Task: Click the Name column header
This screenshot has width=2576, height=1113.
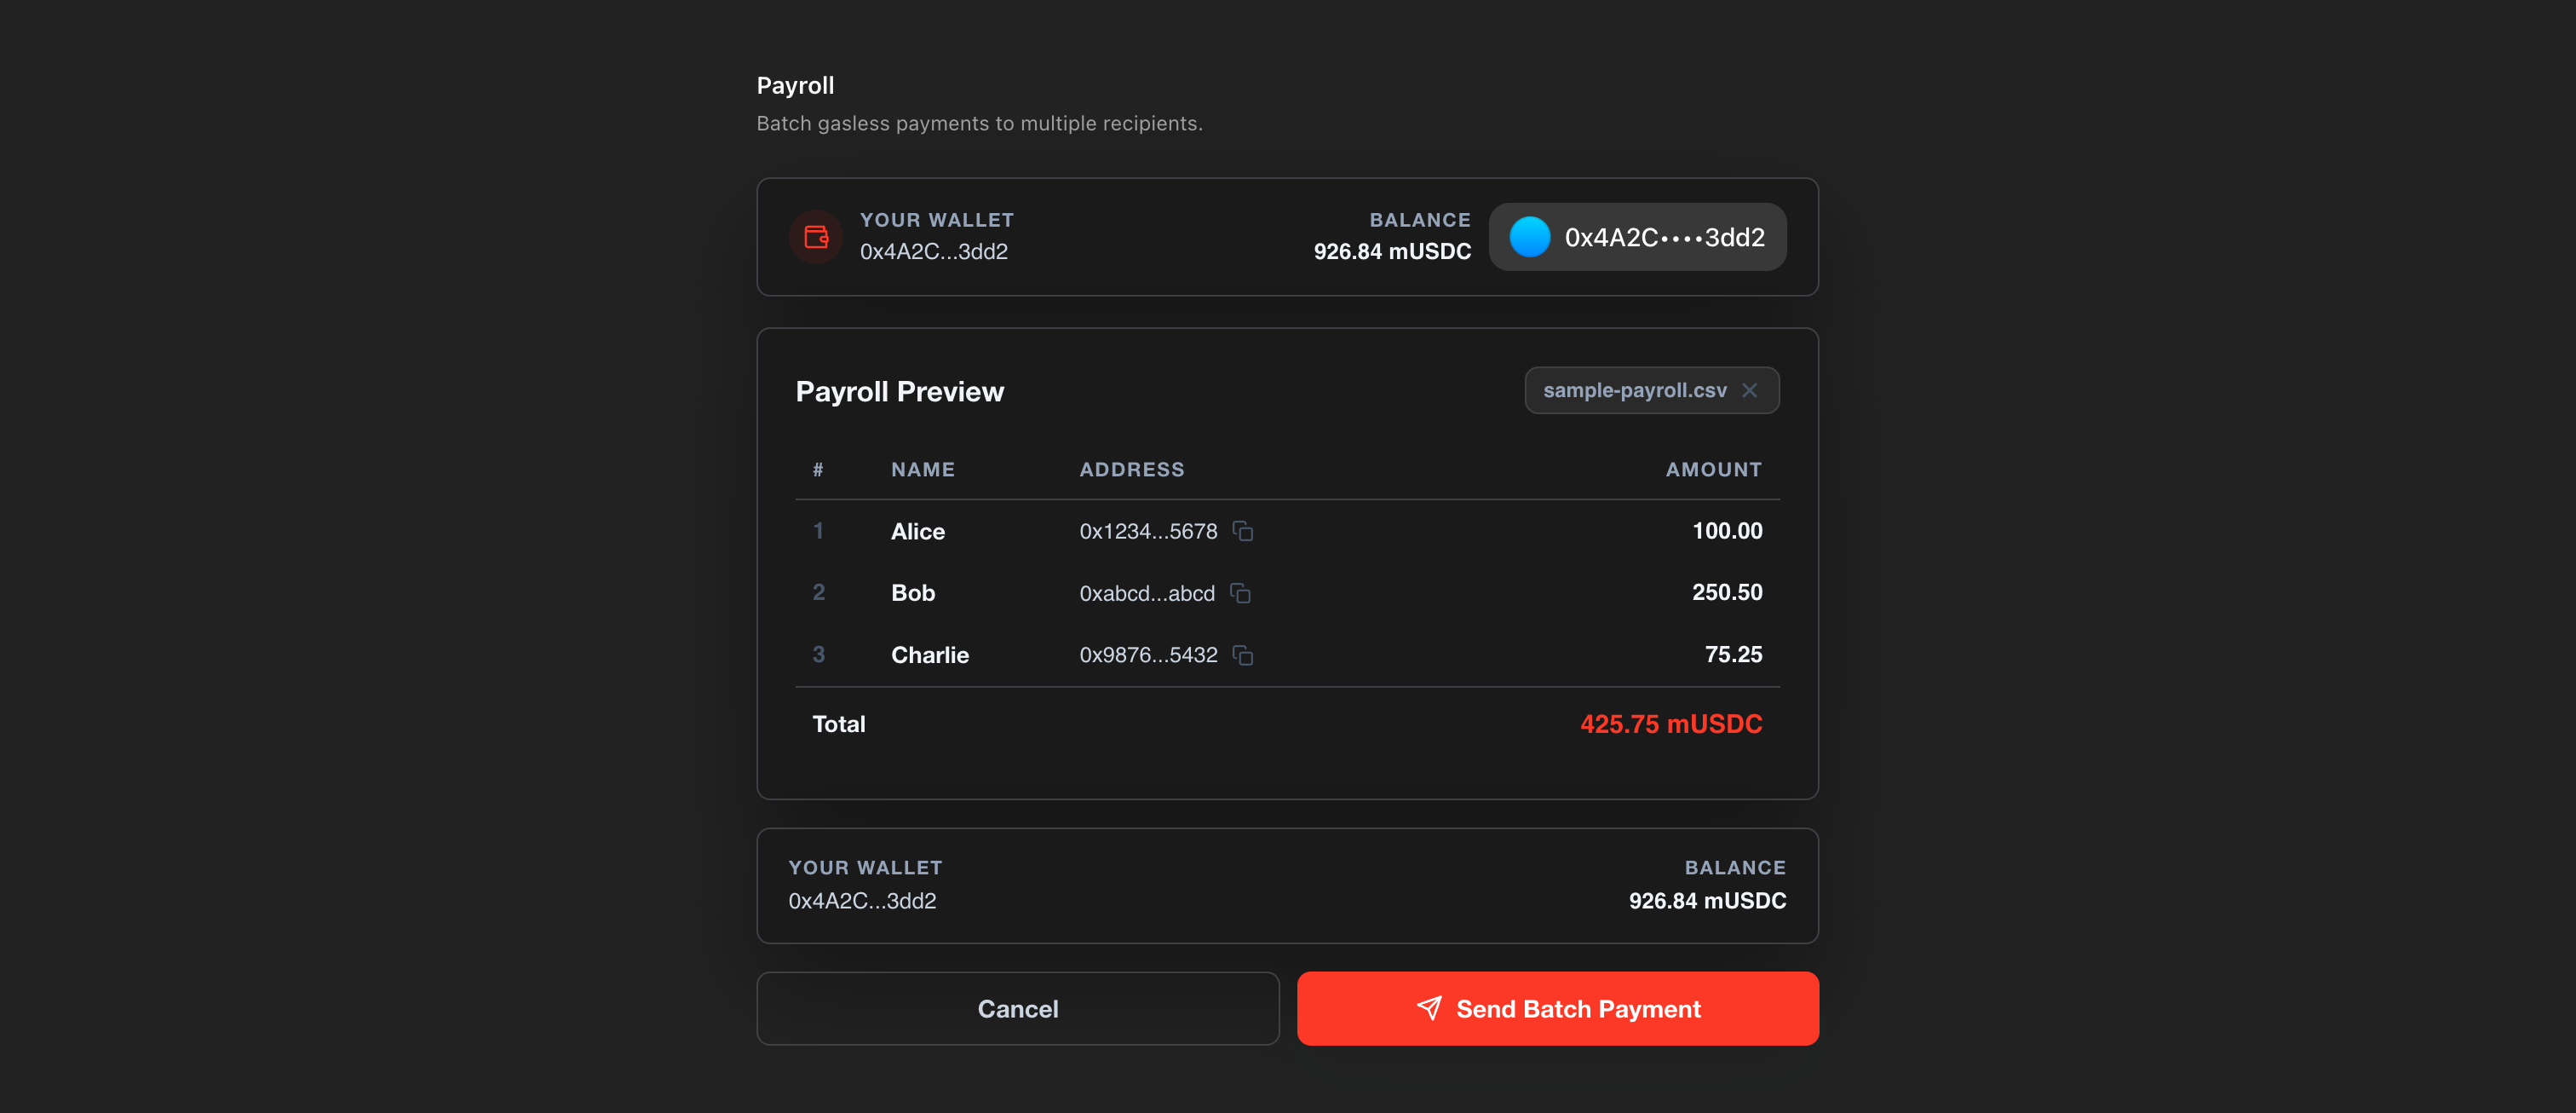Action: pos(922,469)
